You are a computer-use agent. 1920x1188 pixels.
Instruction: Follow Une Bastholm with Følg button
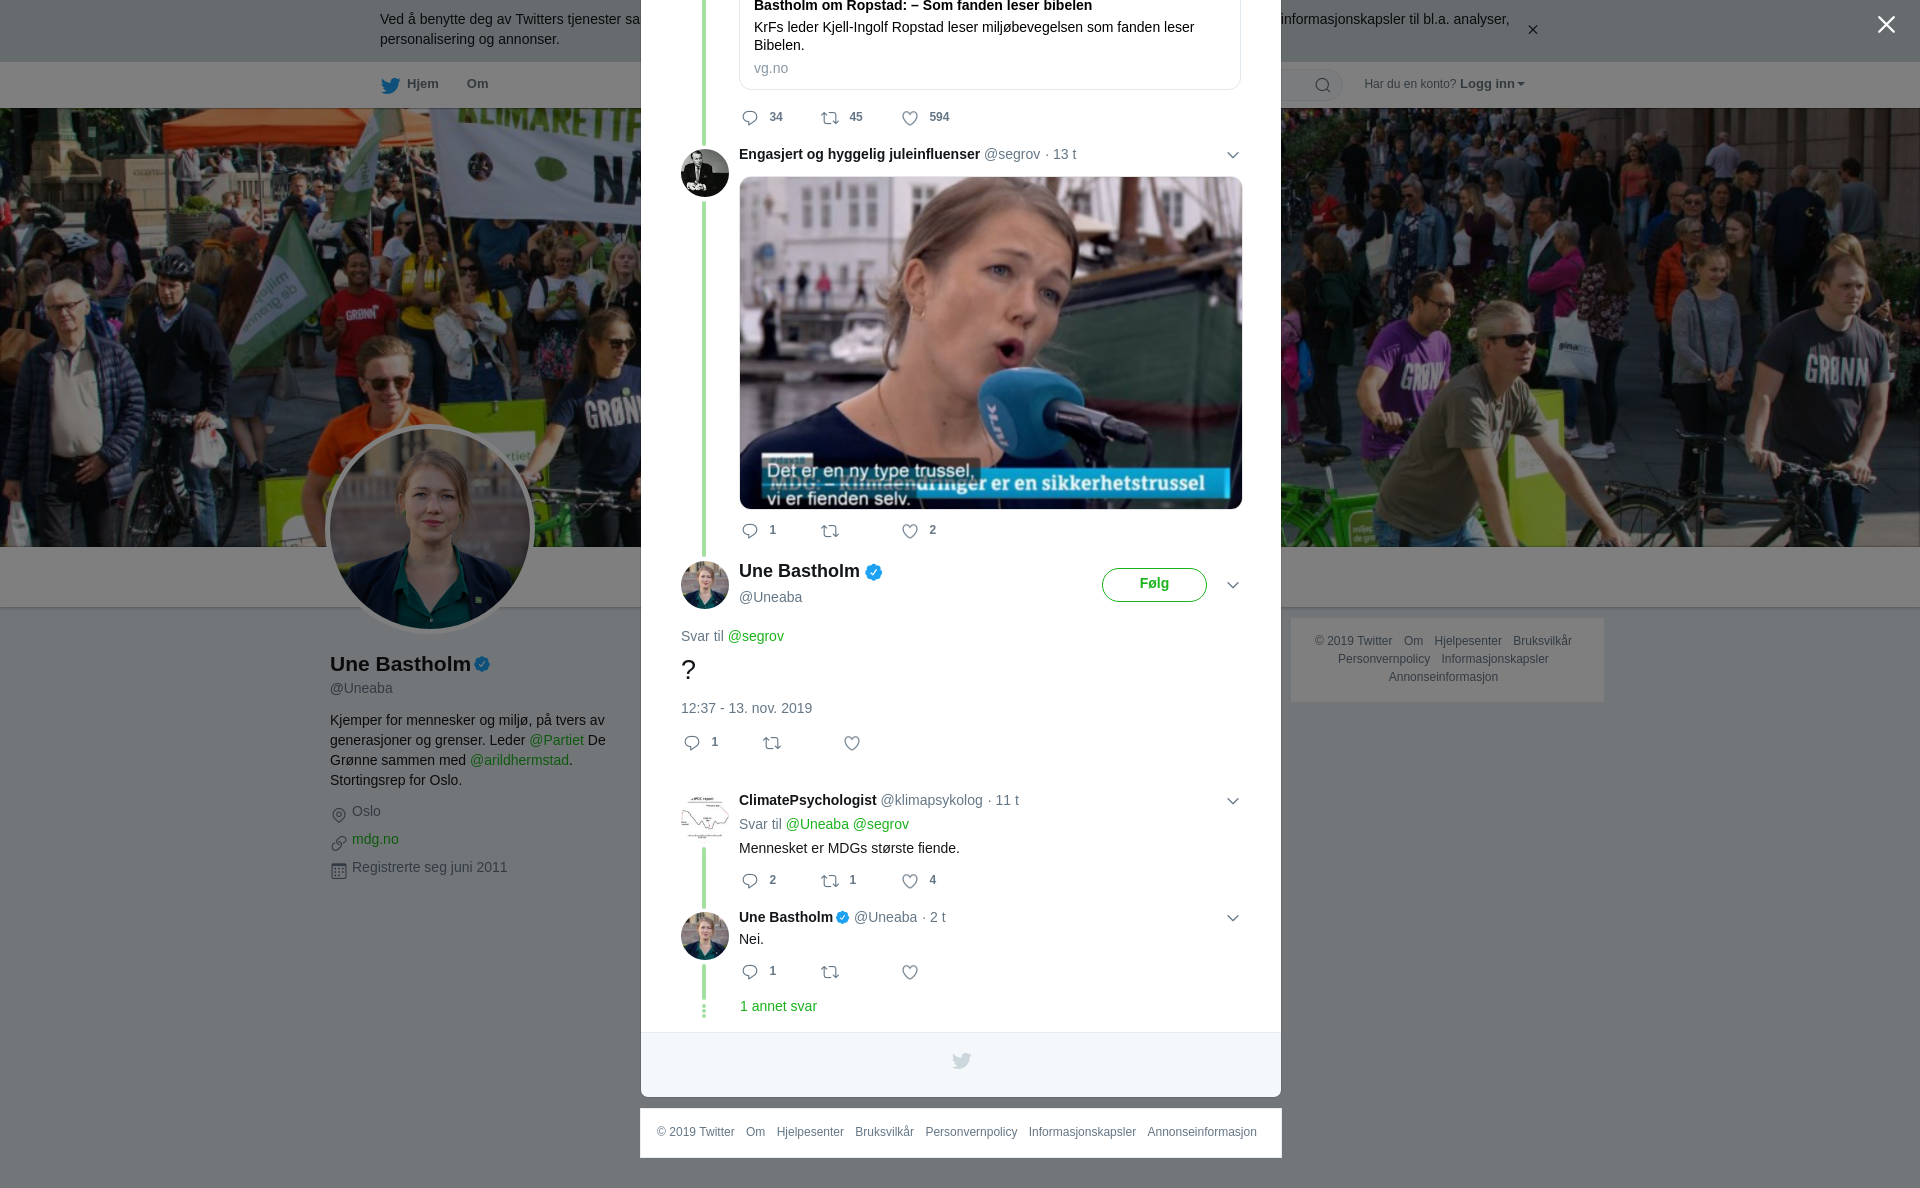click(1154, 585)
